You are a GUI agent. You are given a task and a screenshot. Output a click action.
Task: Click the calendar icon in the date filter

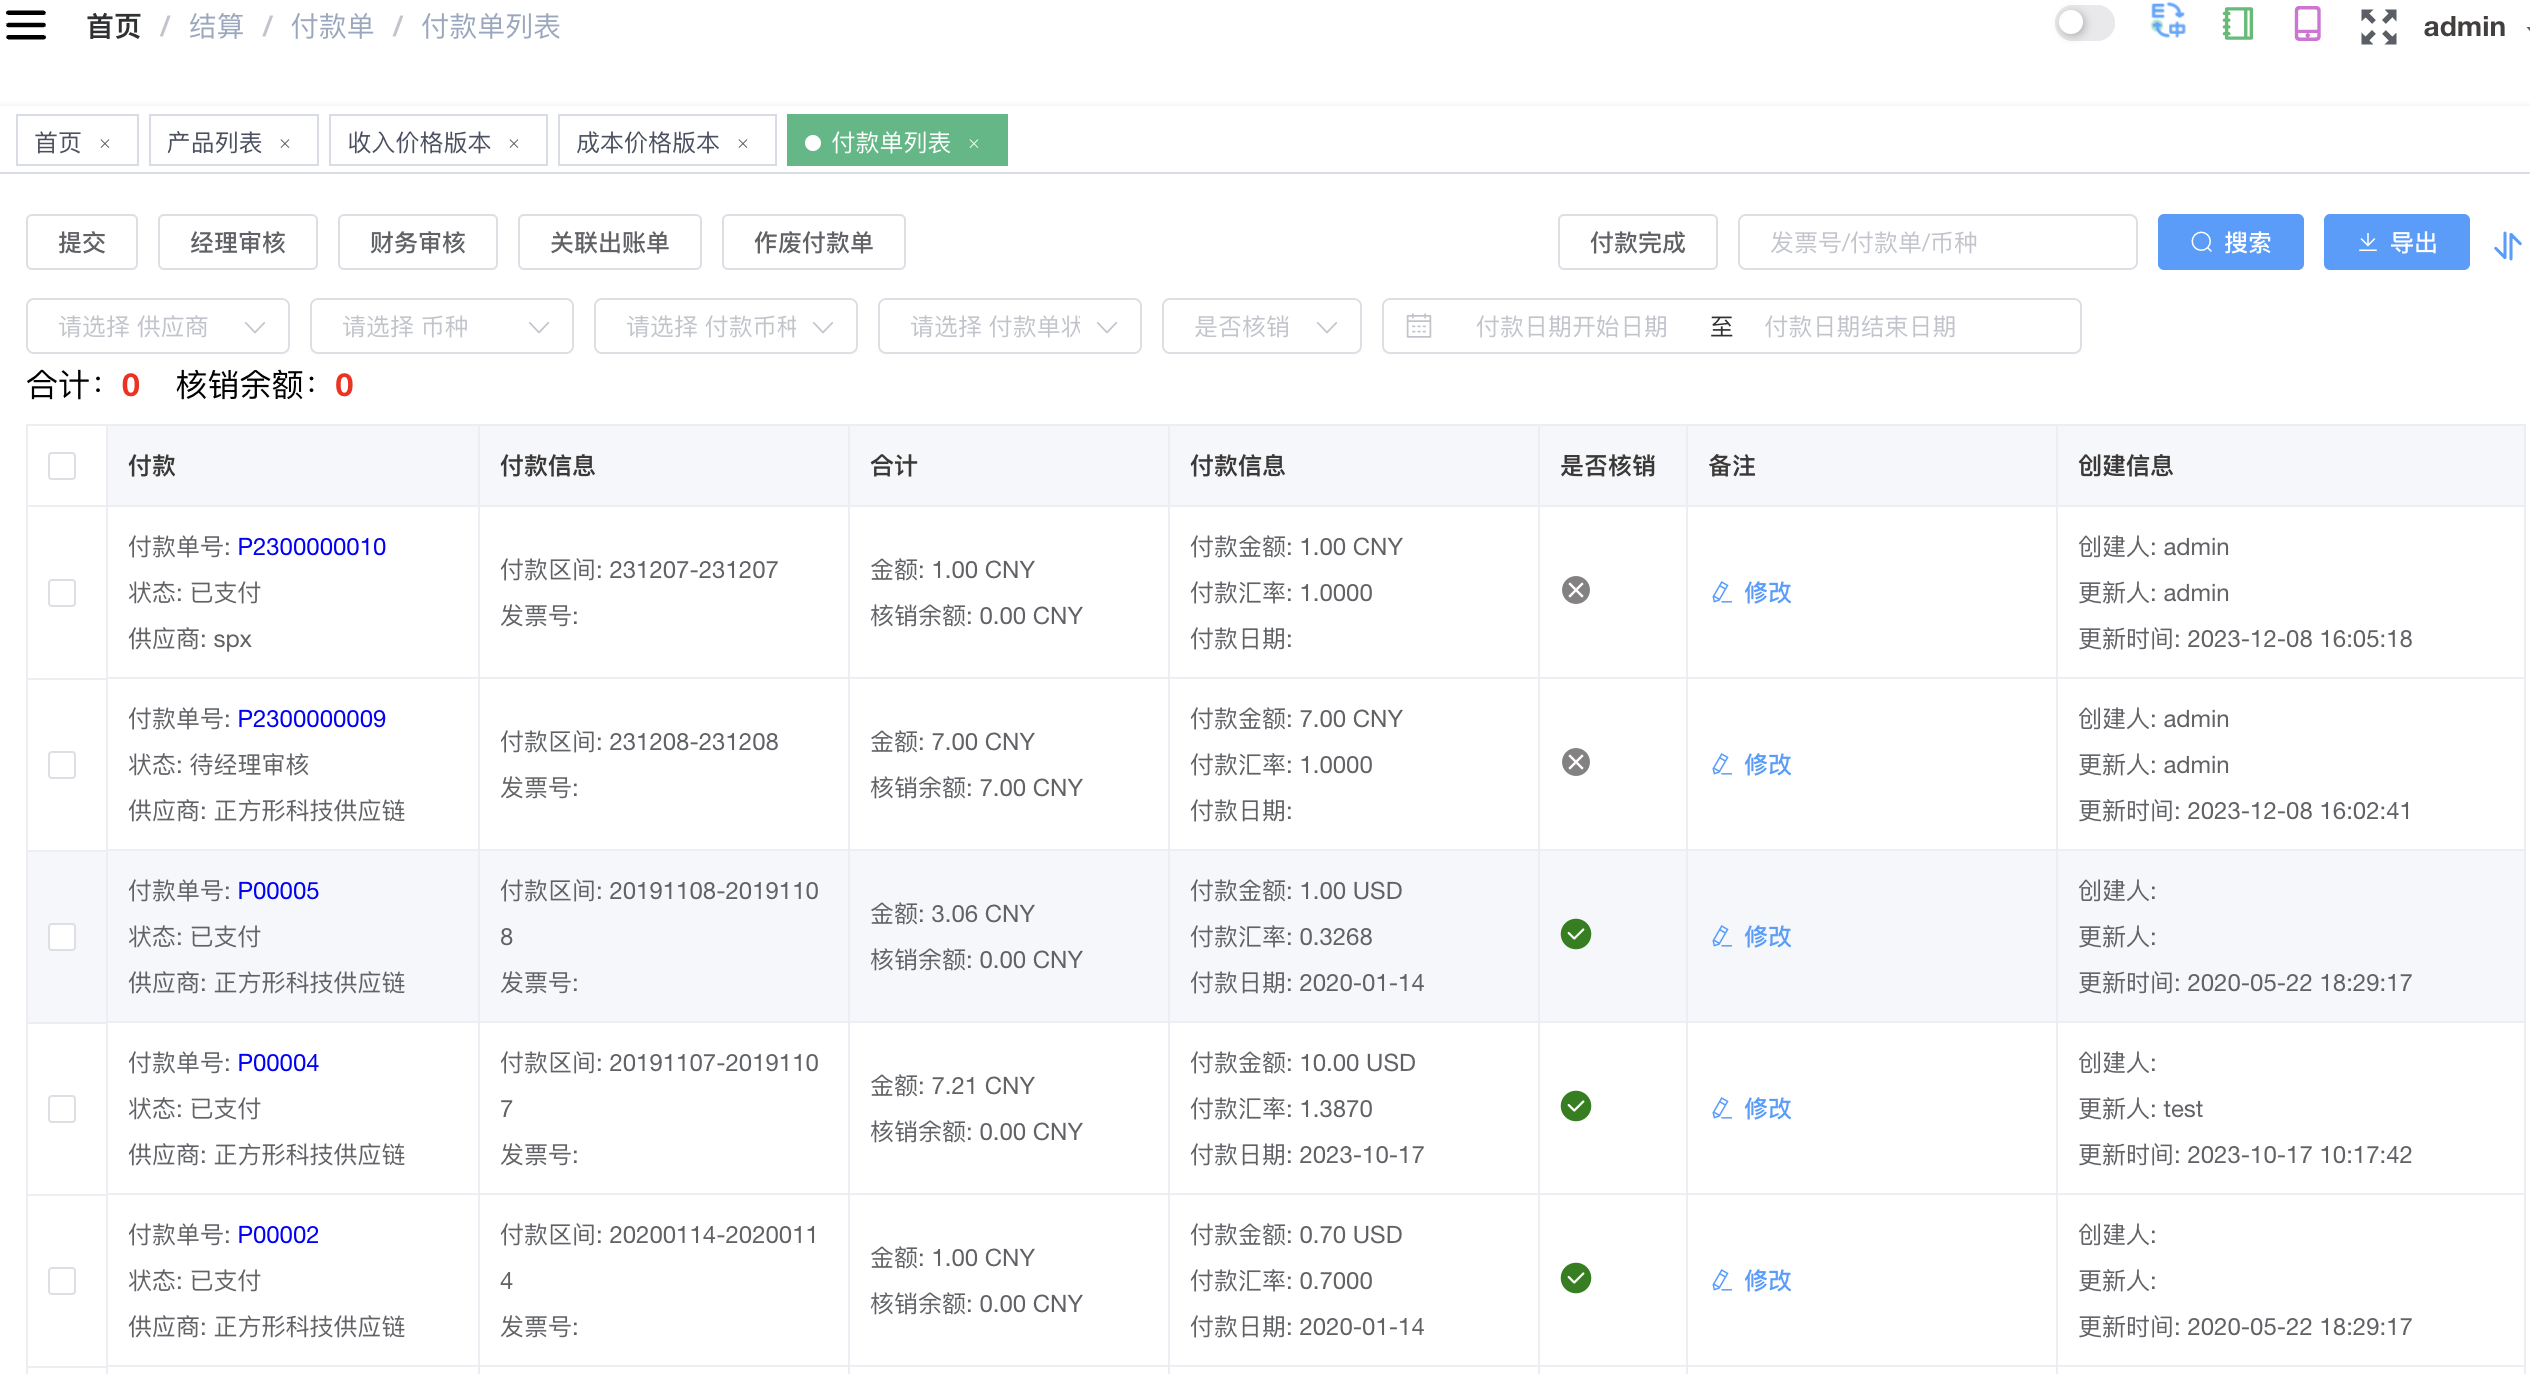(x=1419, y=326)
